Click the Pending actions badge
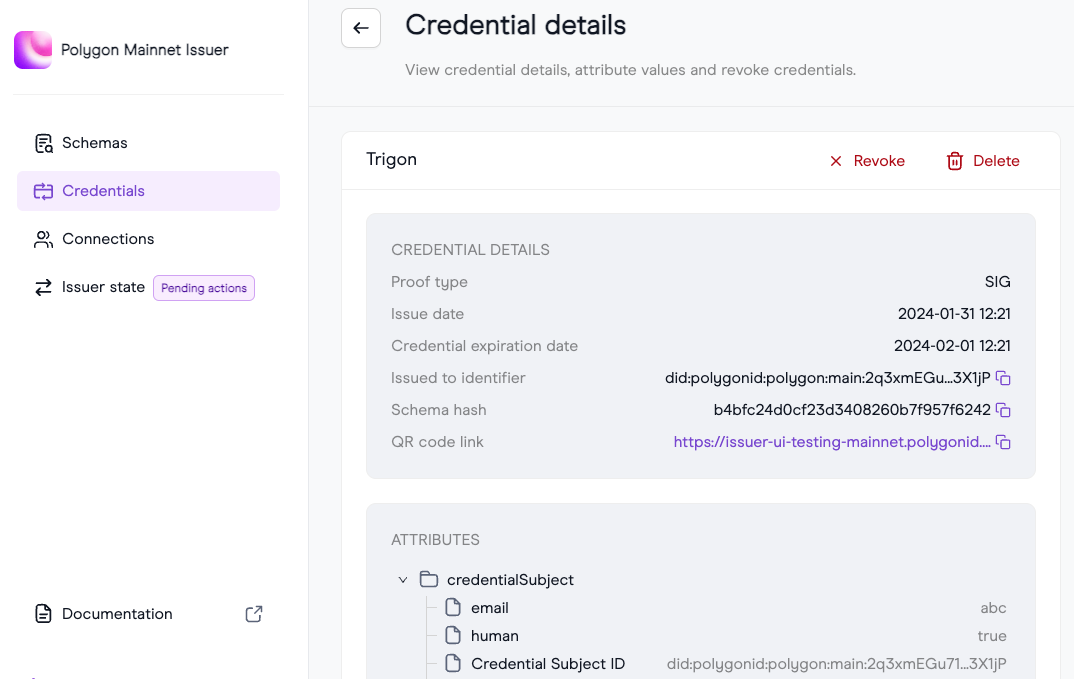 coord(204,288)
